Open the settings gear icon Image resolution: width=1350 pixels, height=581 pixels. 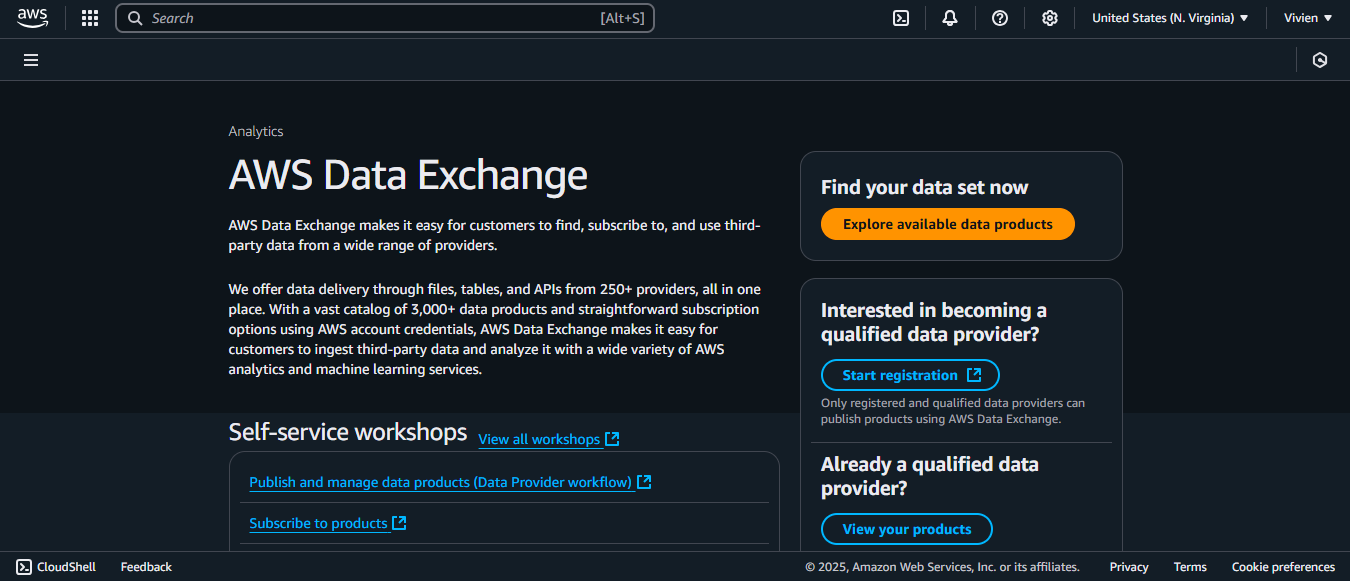click(1050, 18)
